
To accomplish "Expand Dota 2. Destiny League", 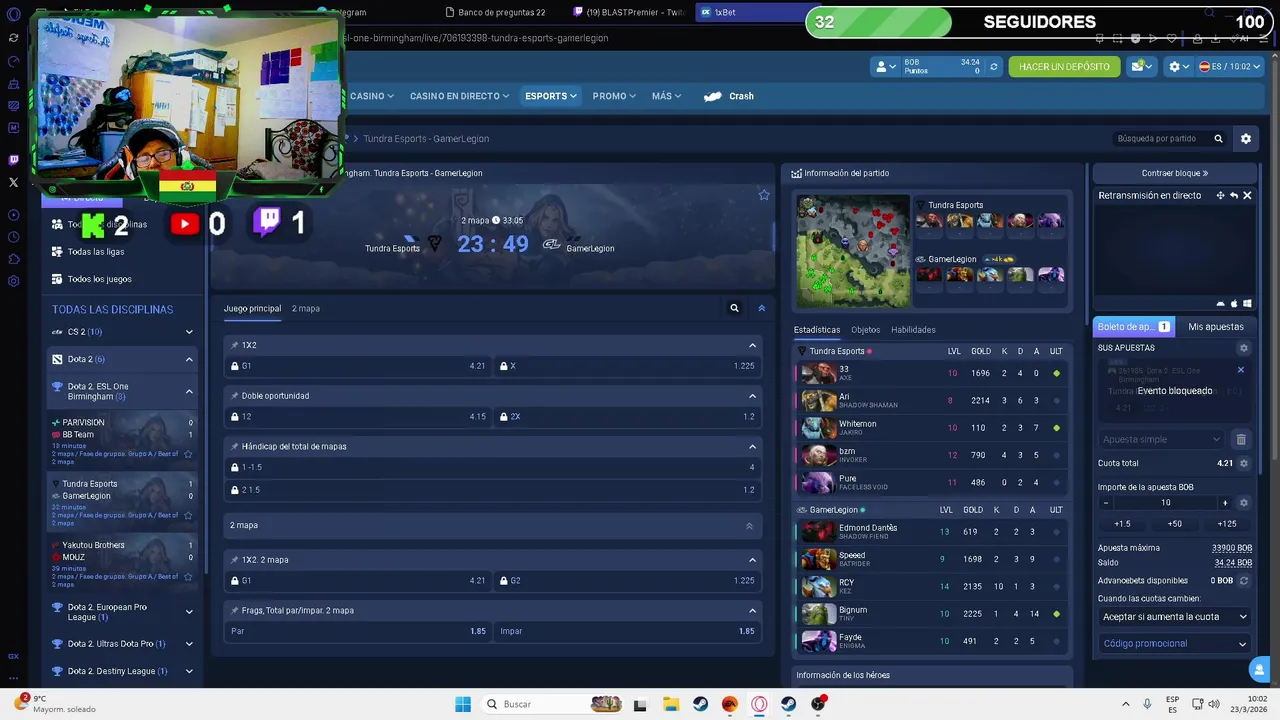I will (x=189, y=671).
